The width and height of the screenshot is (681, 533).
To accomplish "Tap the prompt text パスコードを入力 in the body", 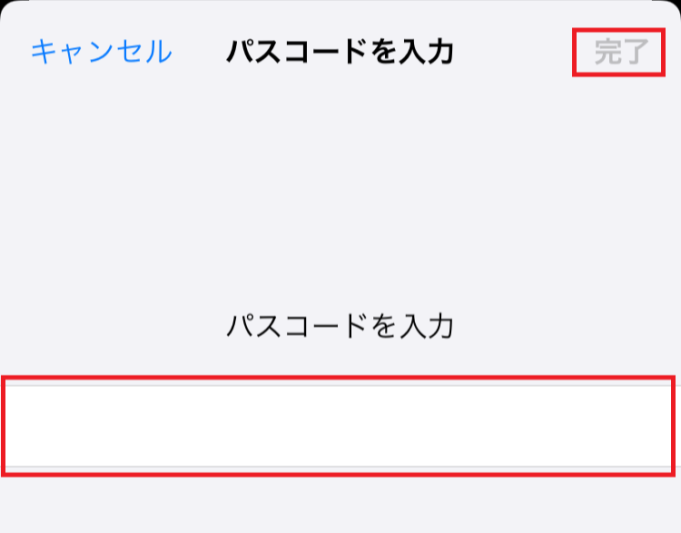I will tap(339, 325).
